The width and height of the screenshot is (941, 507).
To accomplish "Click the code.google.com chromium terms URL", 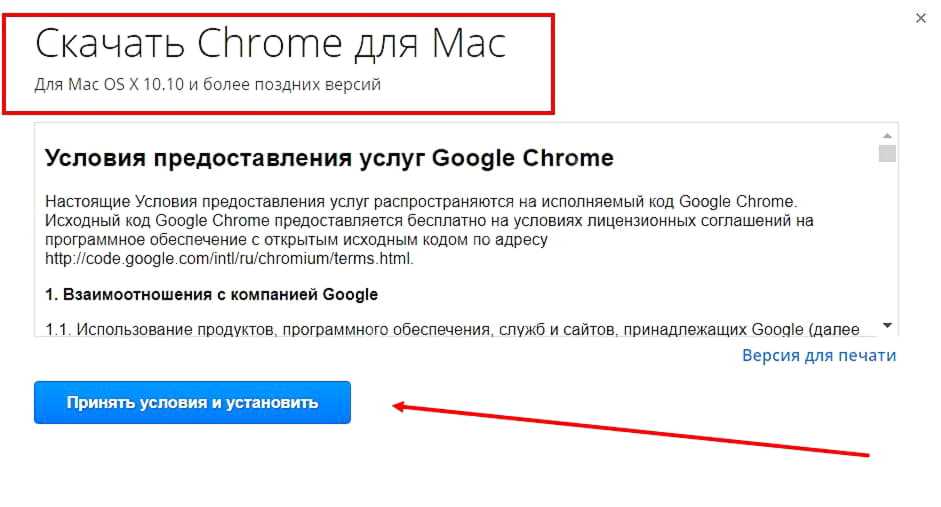I will pyautogui.click(x=229, y=259).
